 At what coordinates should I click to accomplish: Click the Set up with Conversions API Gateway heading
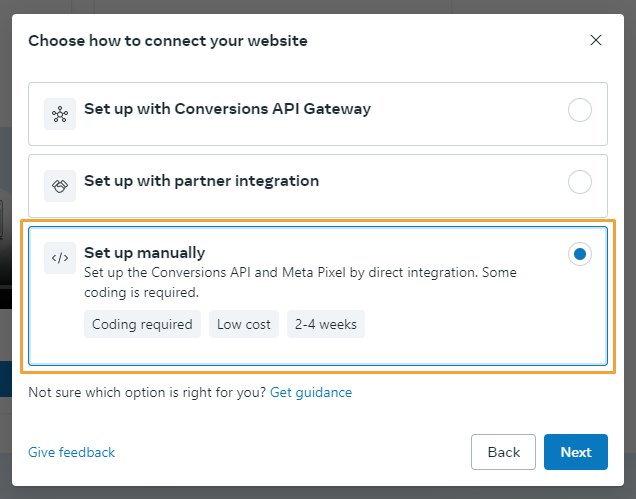[x=228, y=109]
